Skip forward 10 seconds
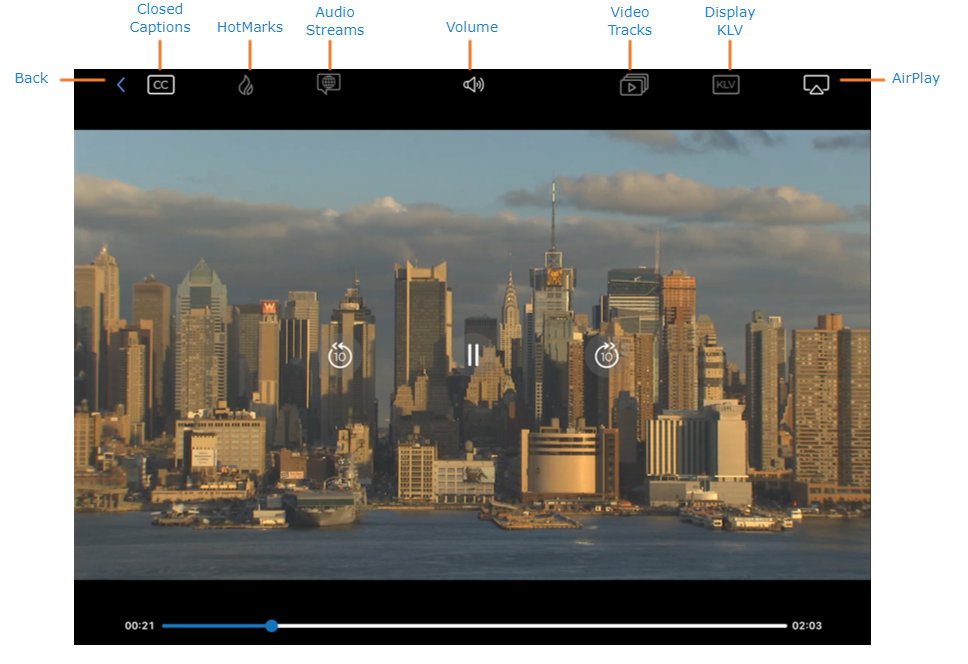 click(606, 355)
